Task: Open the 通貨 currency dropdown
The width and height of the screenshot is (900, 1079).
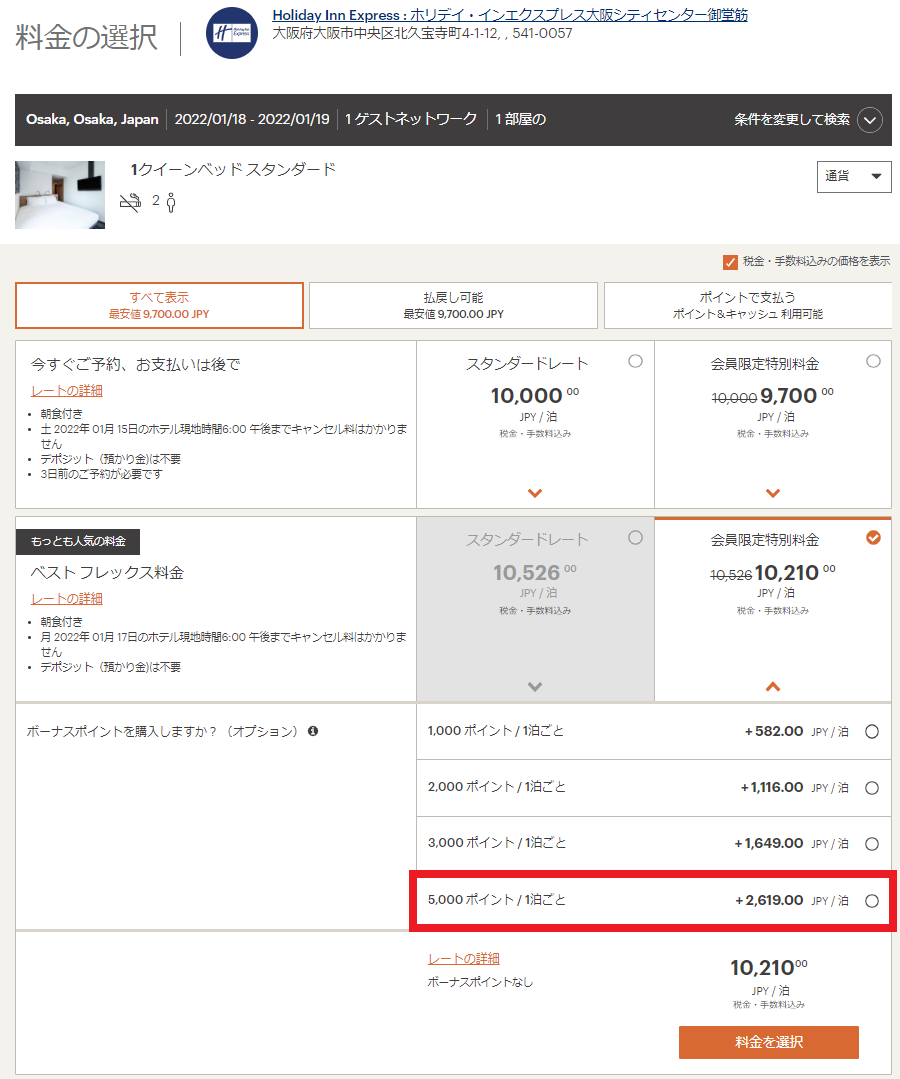Action: 854,176
